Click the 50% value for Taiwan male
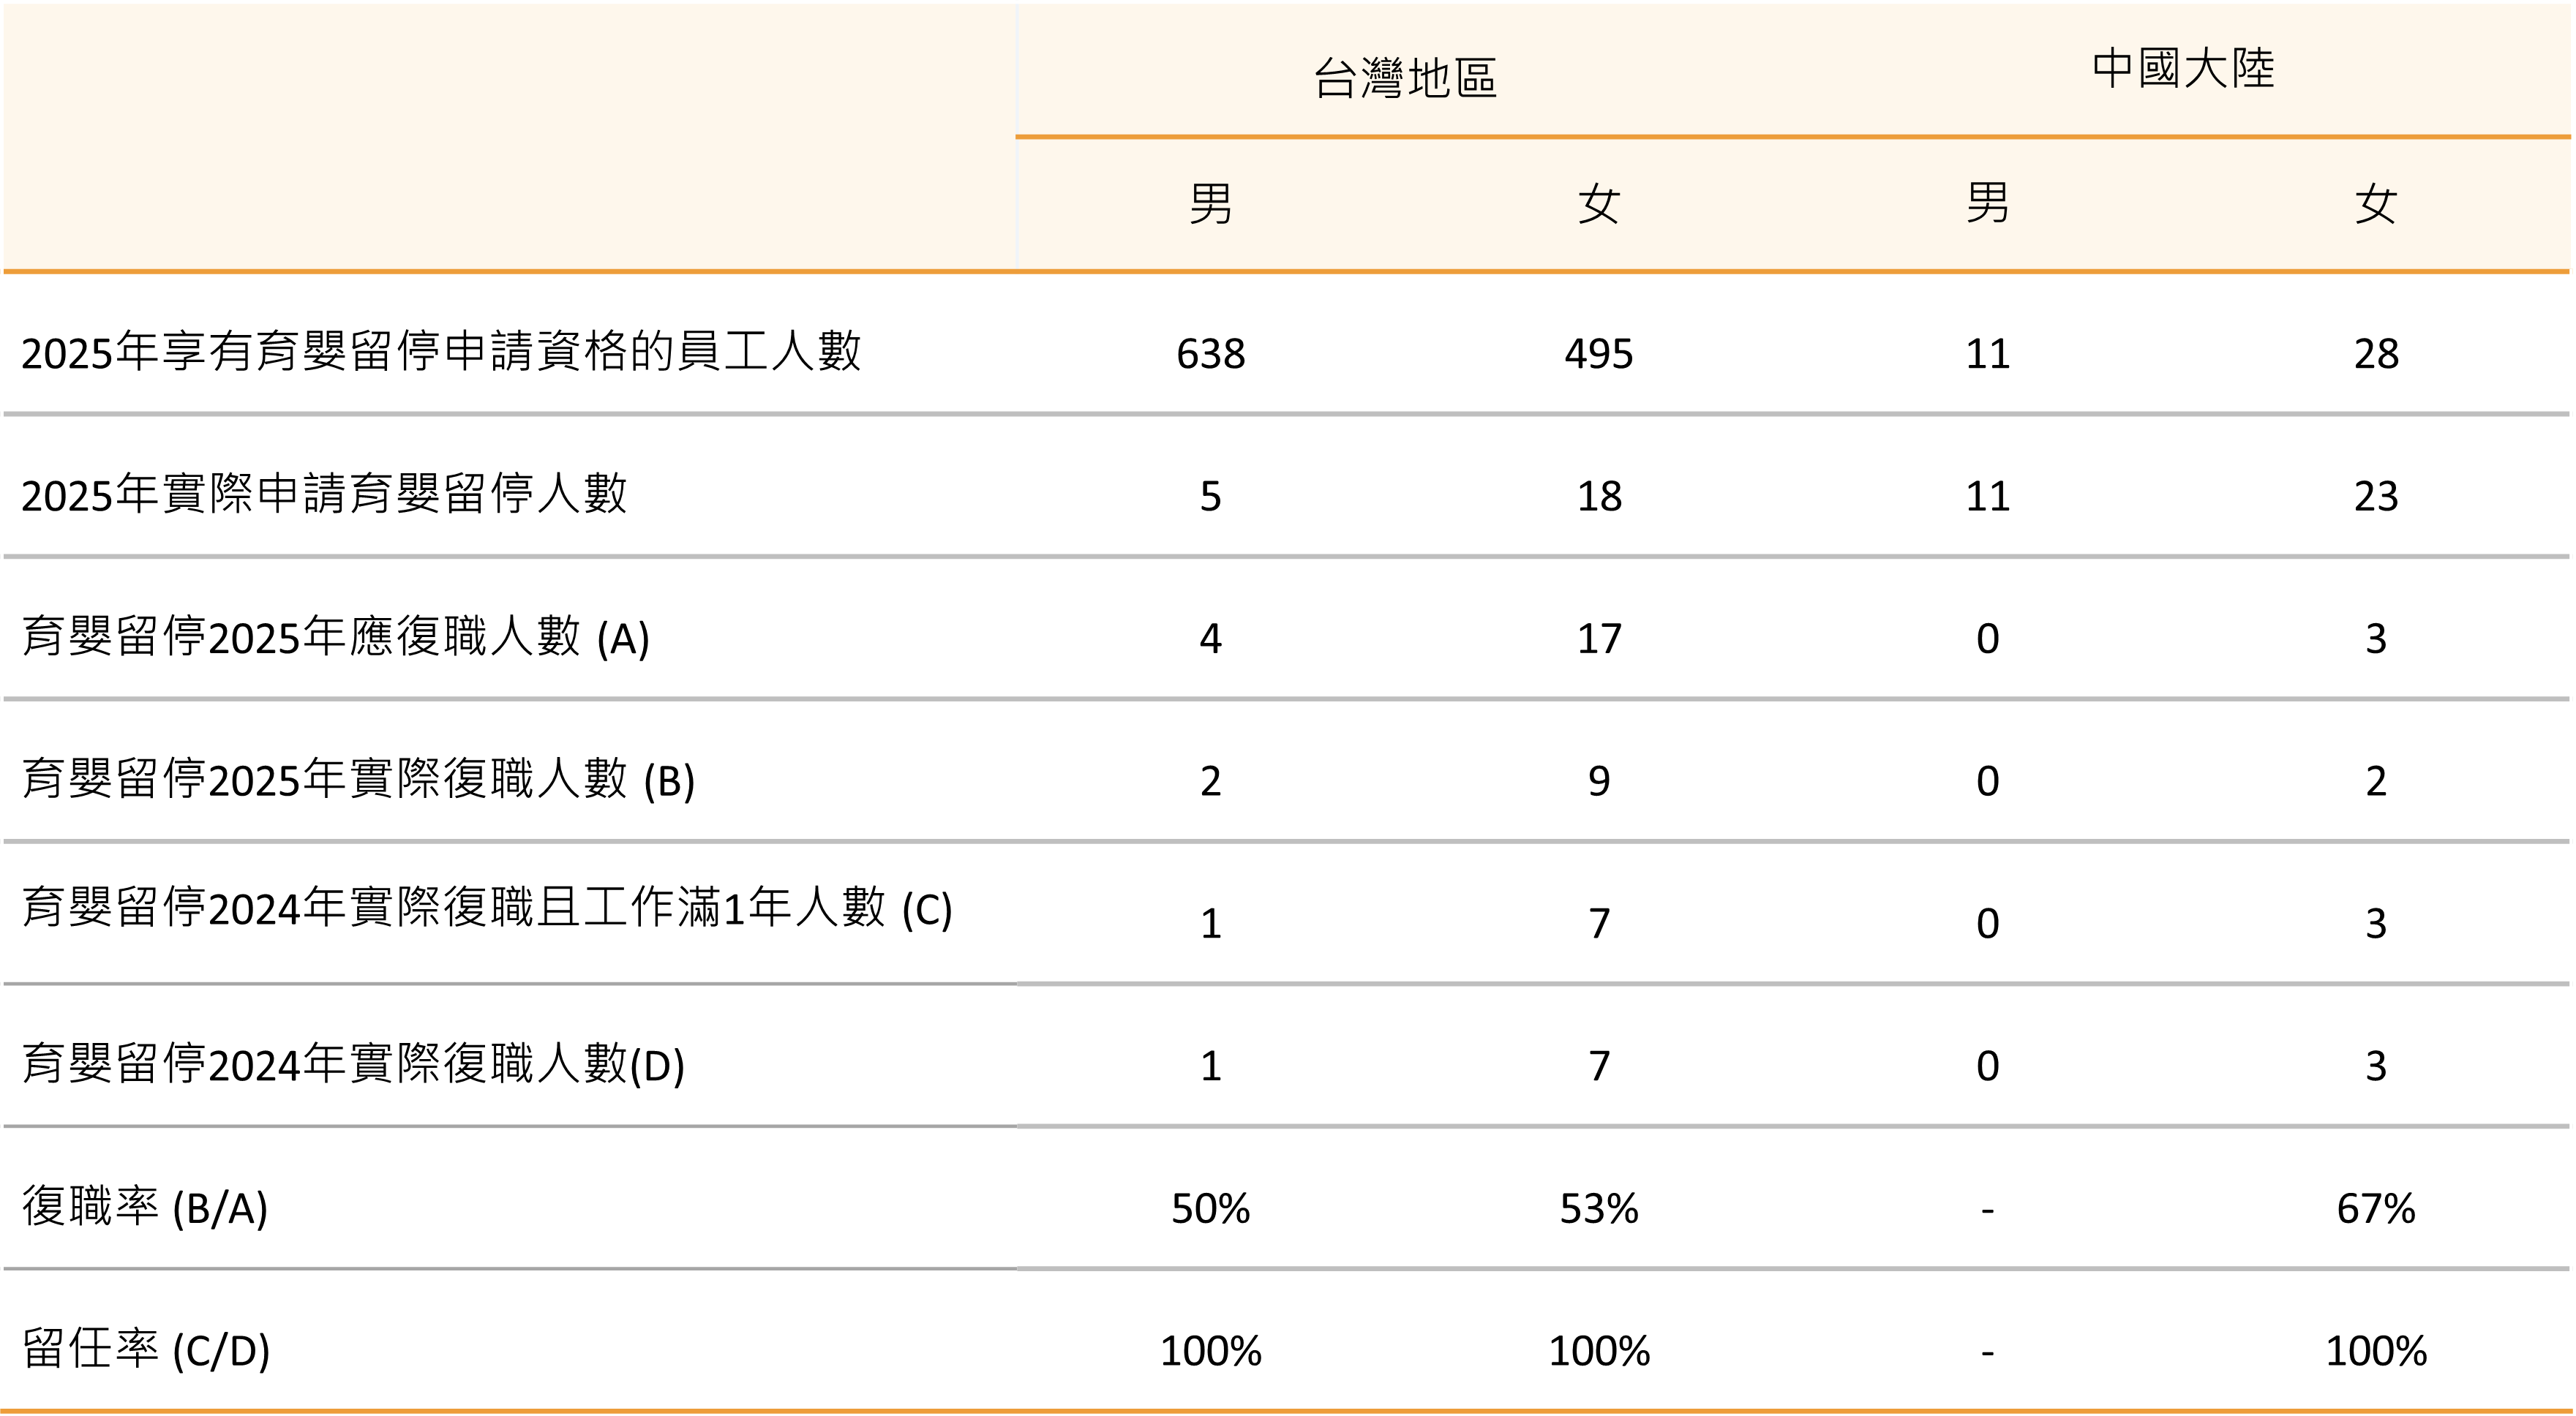 pyautogui.click(x=1210, y=1209)
